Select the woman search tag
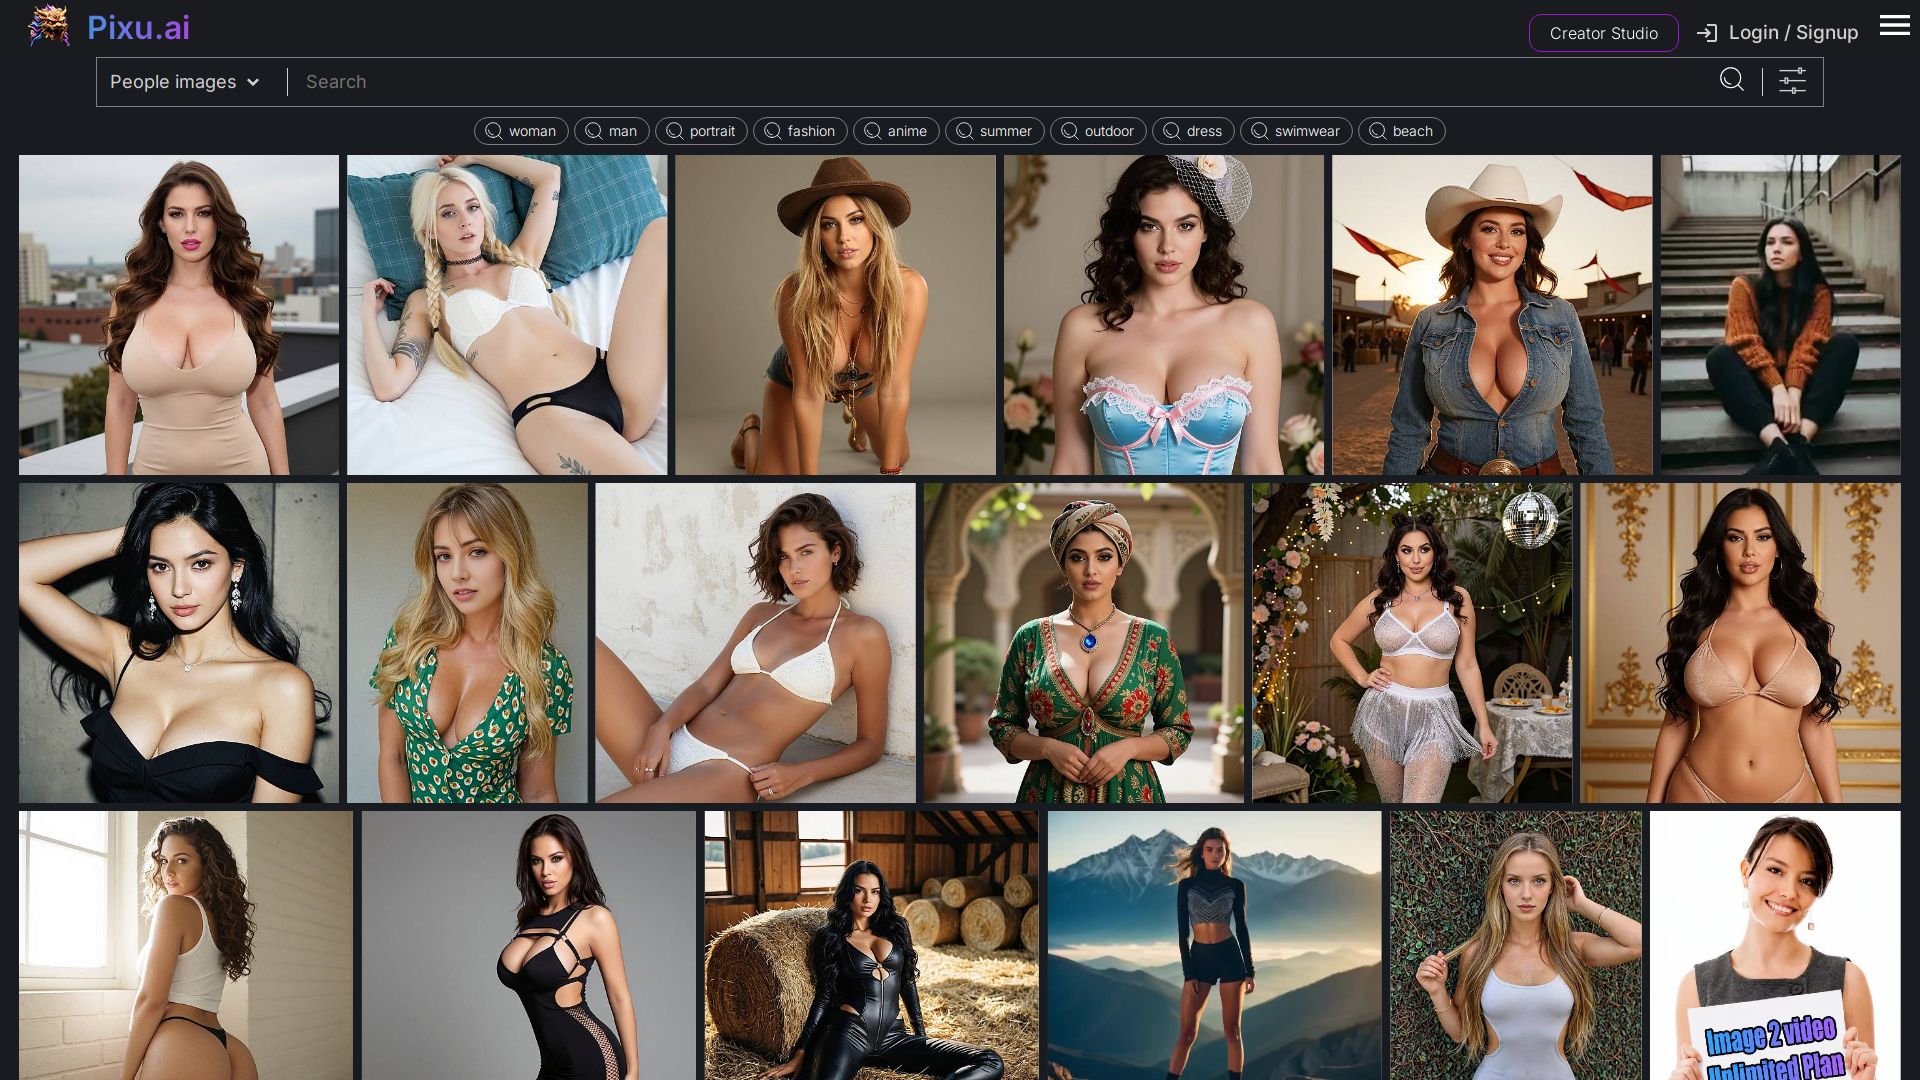The image size is (1920, 1080). (521, 131)
